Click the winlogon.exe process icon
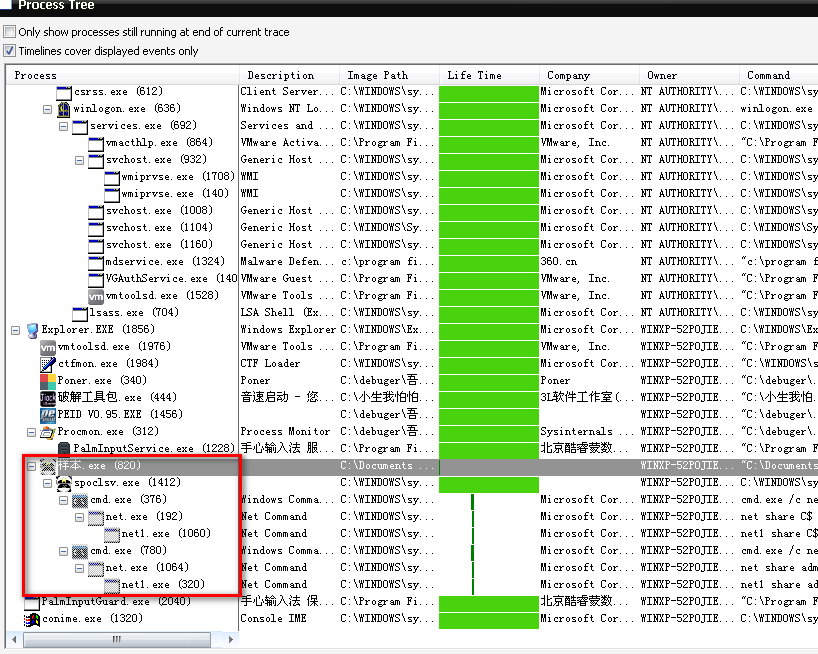818x654 pixels. [x=64, y=109]
